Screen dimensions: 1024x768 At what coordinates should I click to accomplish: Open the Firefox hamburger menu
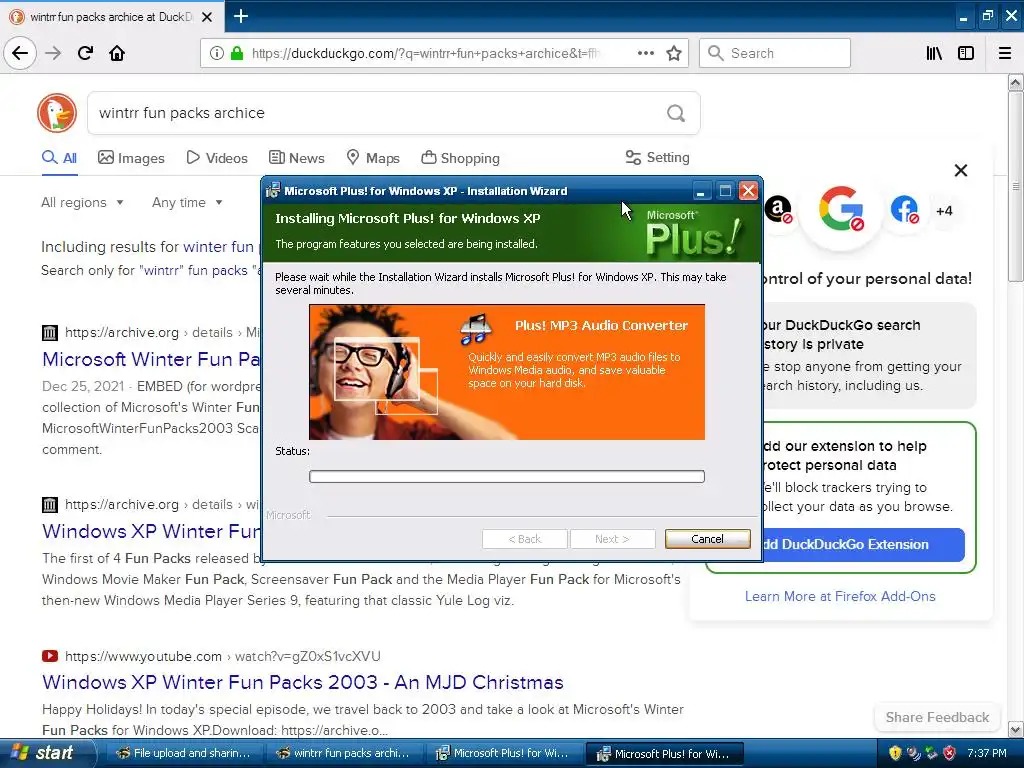[x=1005, y=53]
